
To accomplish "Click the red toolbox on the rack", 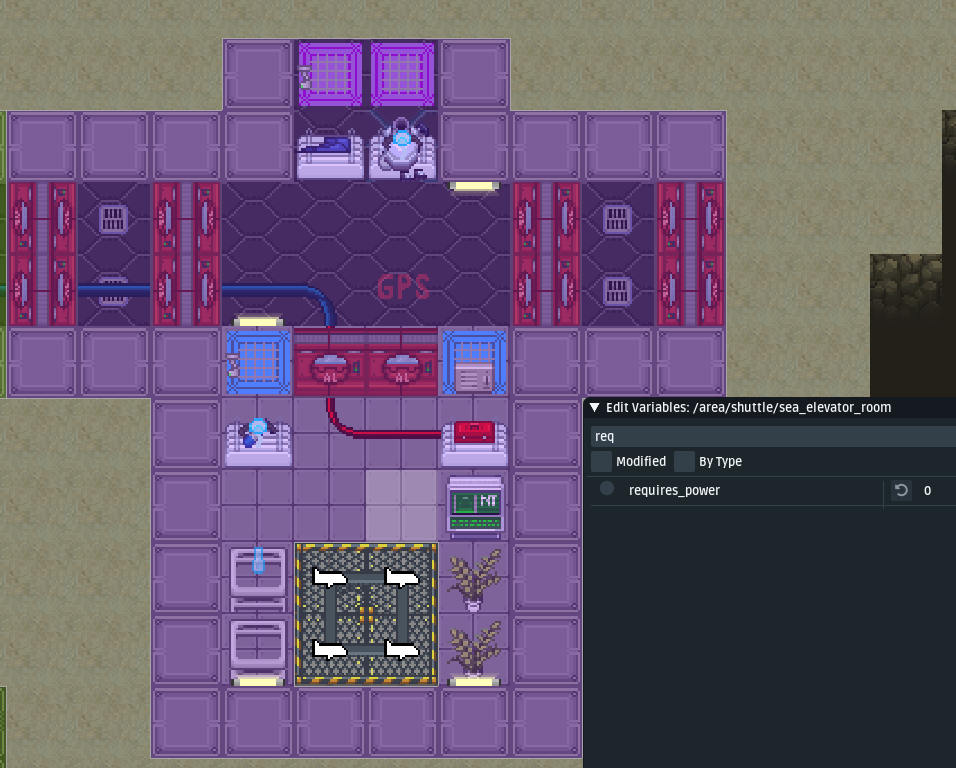I will (x=475, y=432).
